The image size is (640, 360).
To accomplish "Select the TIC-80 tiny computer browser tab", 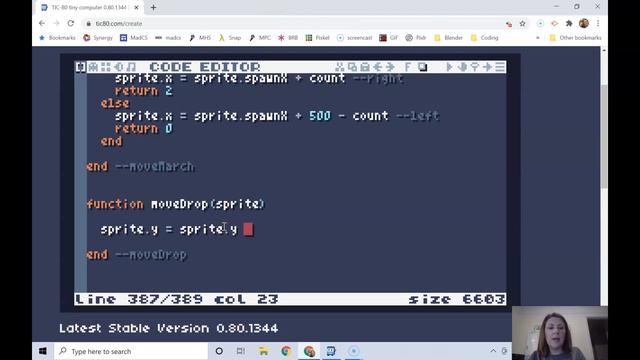I will (x=89, y=7).
